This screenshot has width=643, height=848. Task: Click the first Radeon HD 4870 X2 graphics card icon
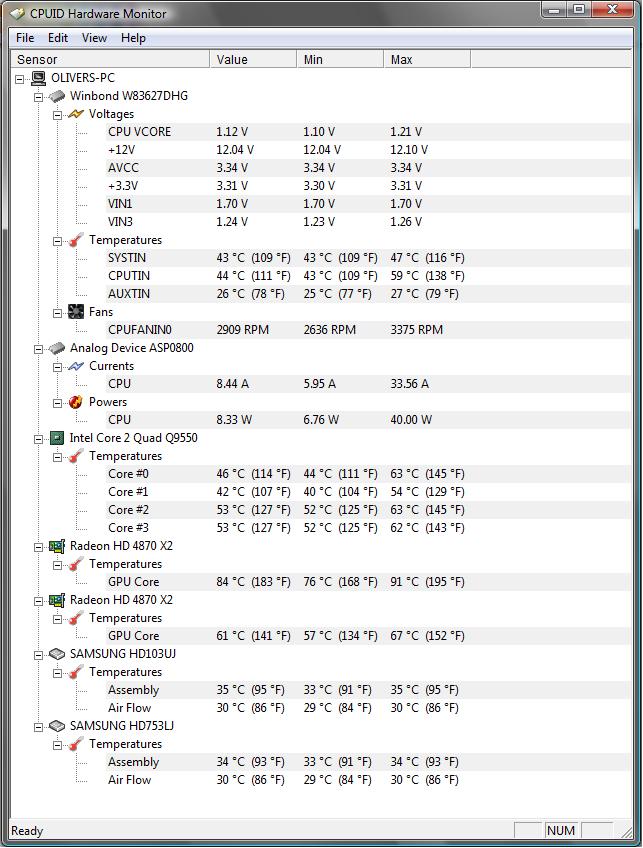click(x=57, y=546)
